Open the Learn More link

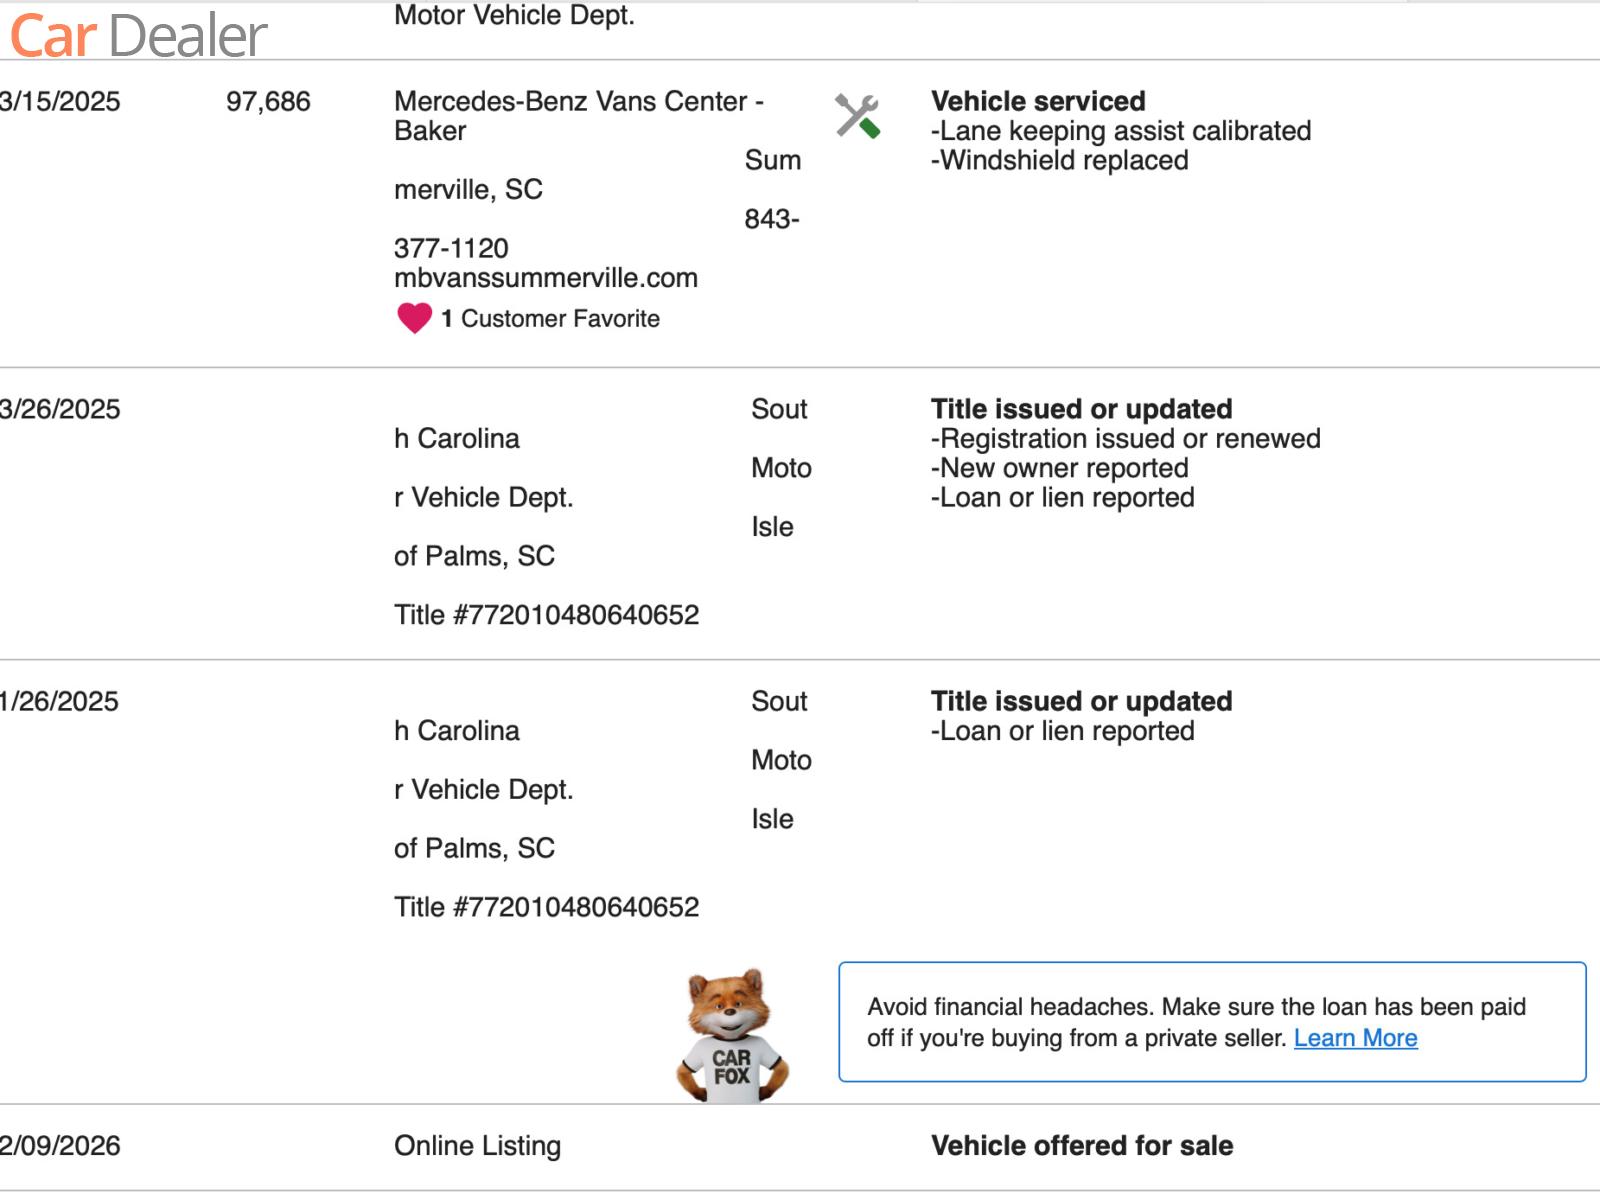[x=1355, y=1038]
